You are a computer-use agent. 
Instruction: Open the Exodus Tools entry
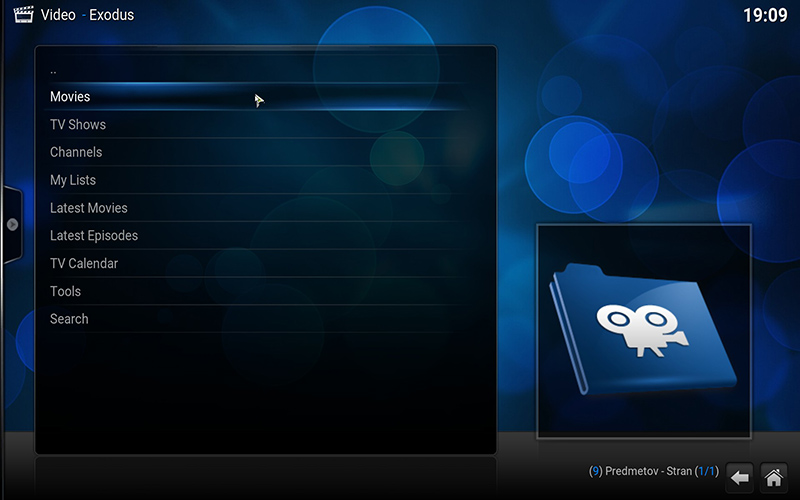coord(66,291)
